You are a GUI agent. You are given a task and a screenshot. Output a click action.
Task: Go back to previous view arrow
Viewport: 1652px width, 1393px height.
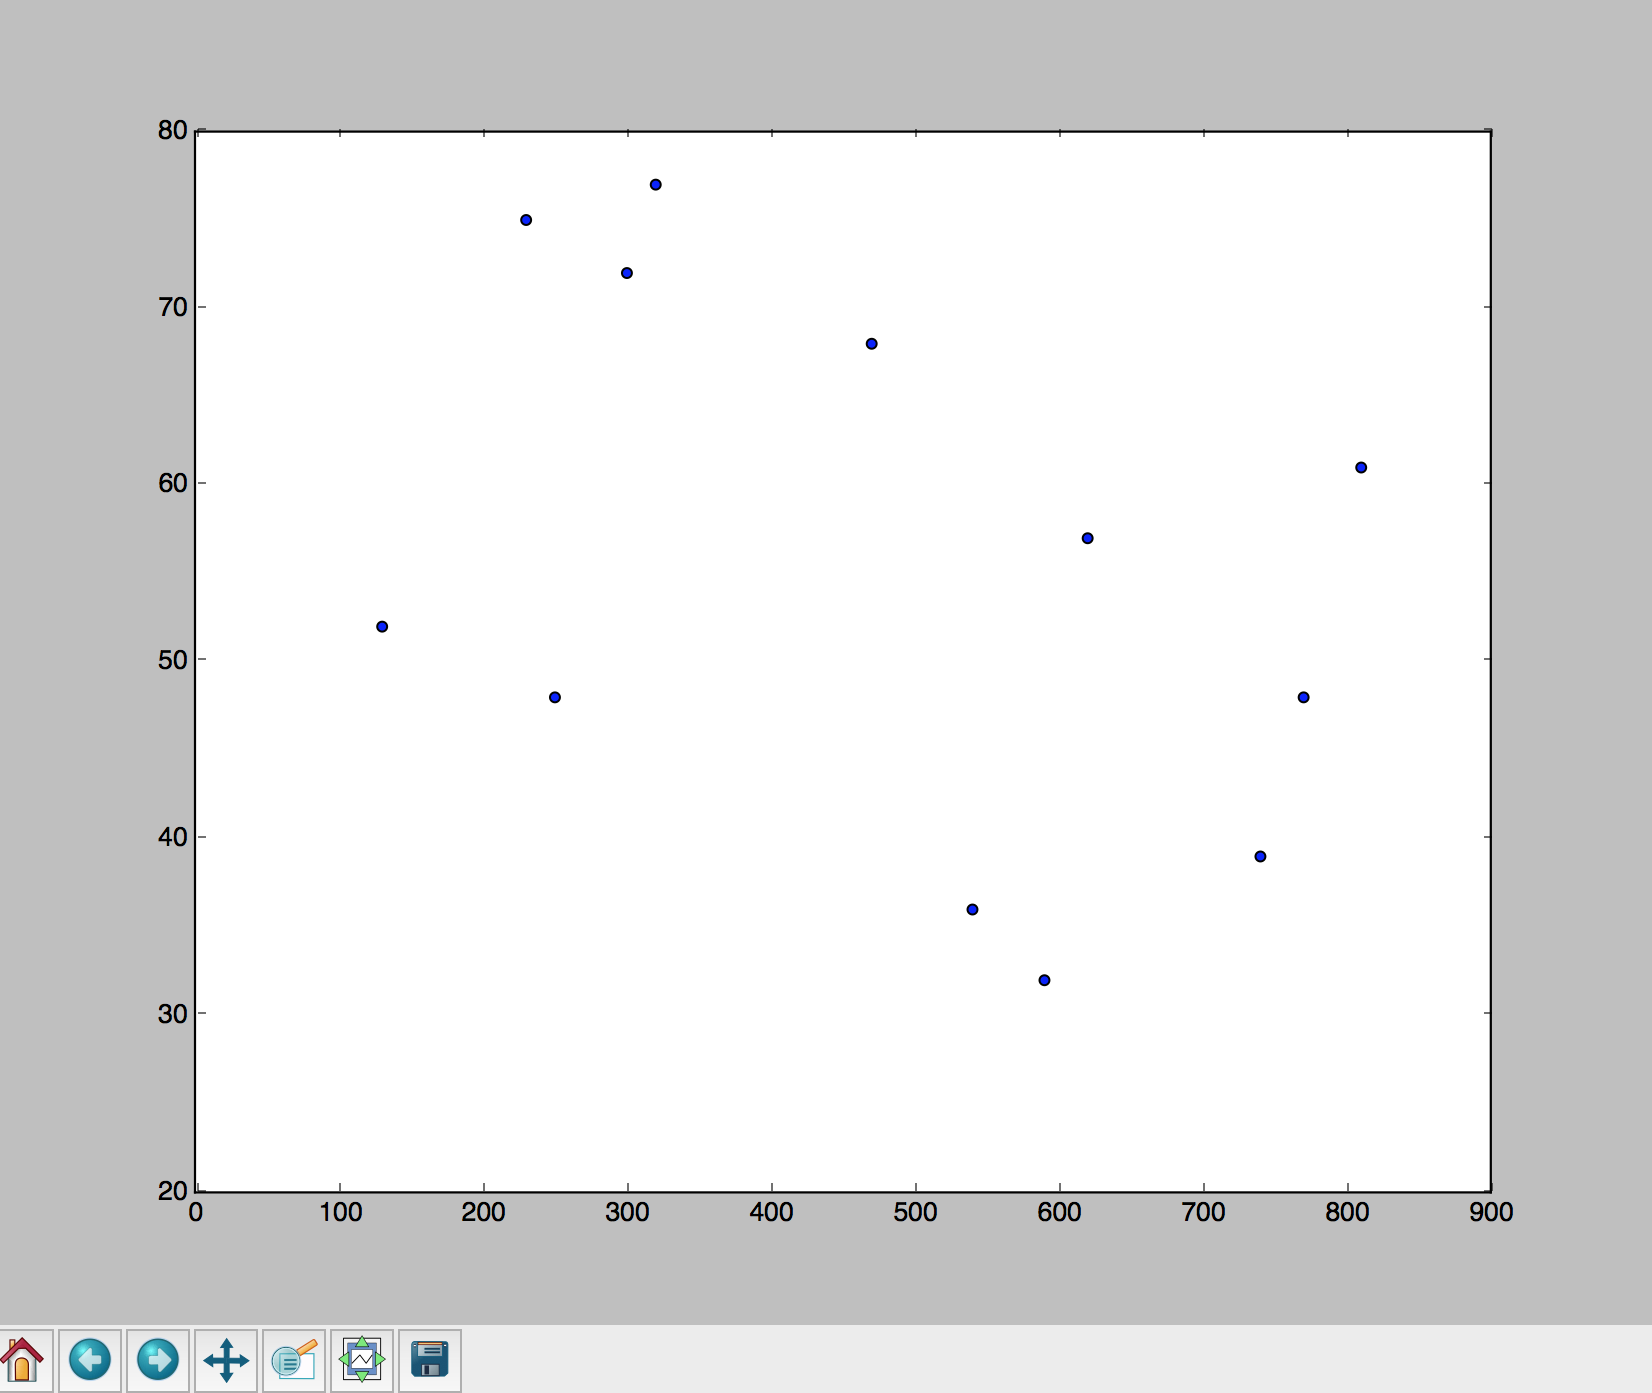pyautogui.click(x=90, y=1360)
